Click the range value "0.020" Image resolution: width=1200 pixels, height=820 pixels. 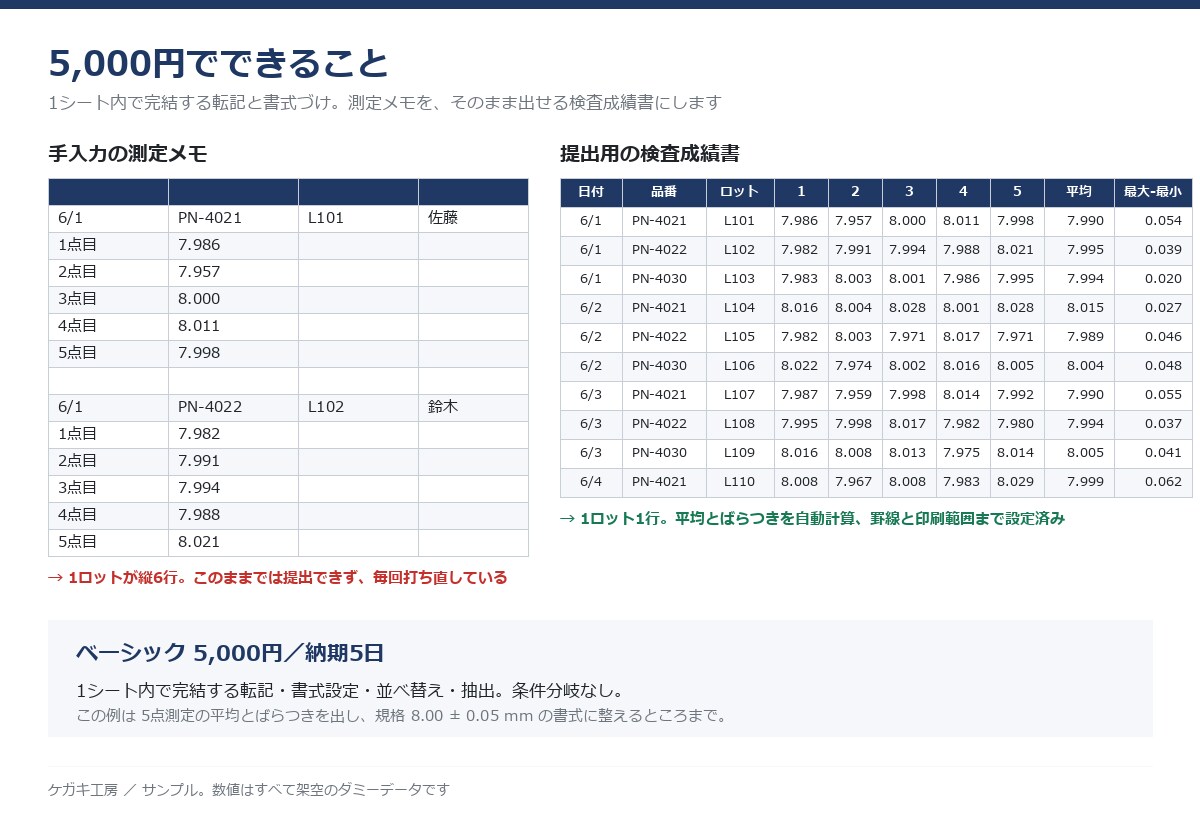(1163, 279)
